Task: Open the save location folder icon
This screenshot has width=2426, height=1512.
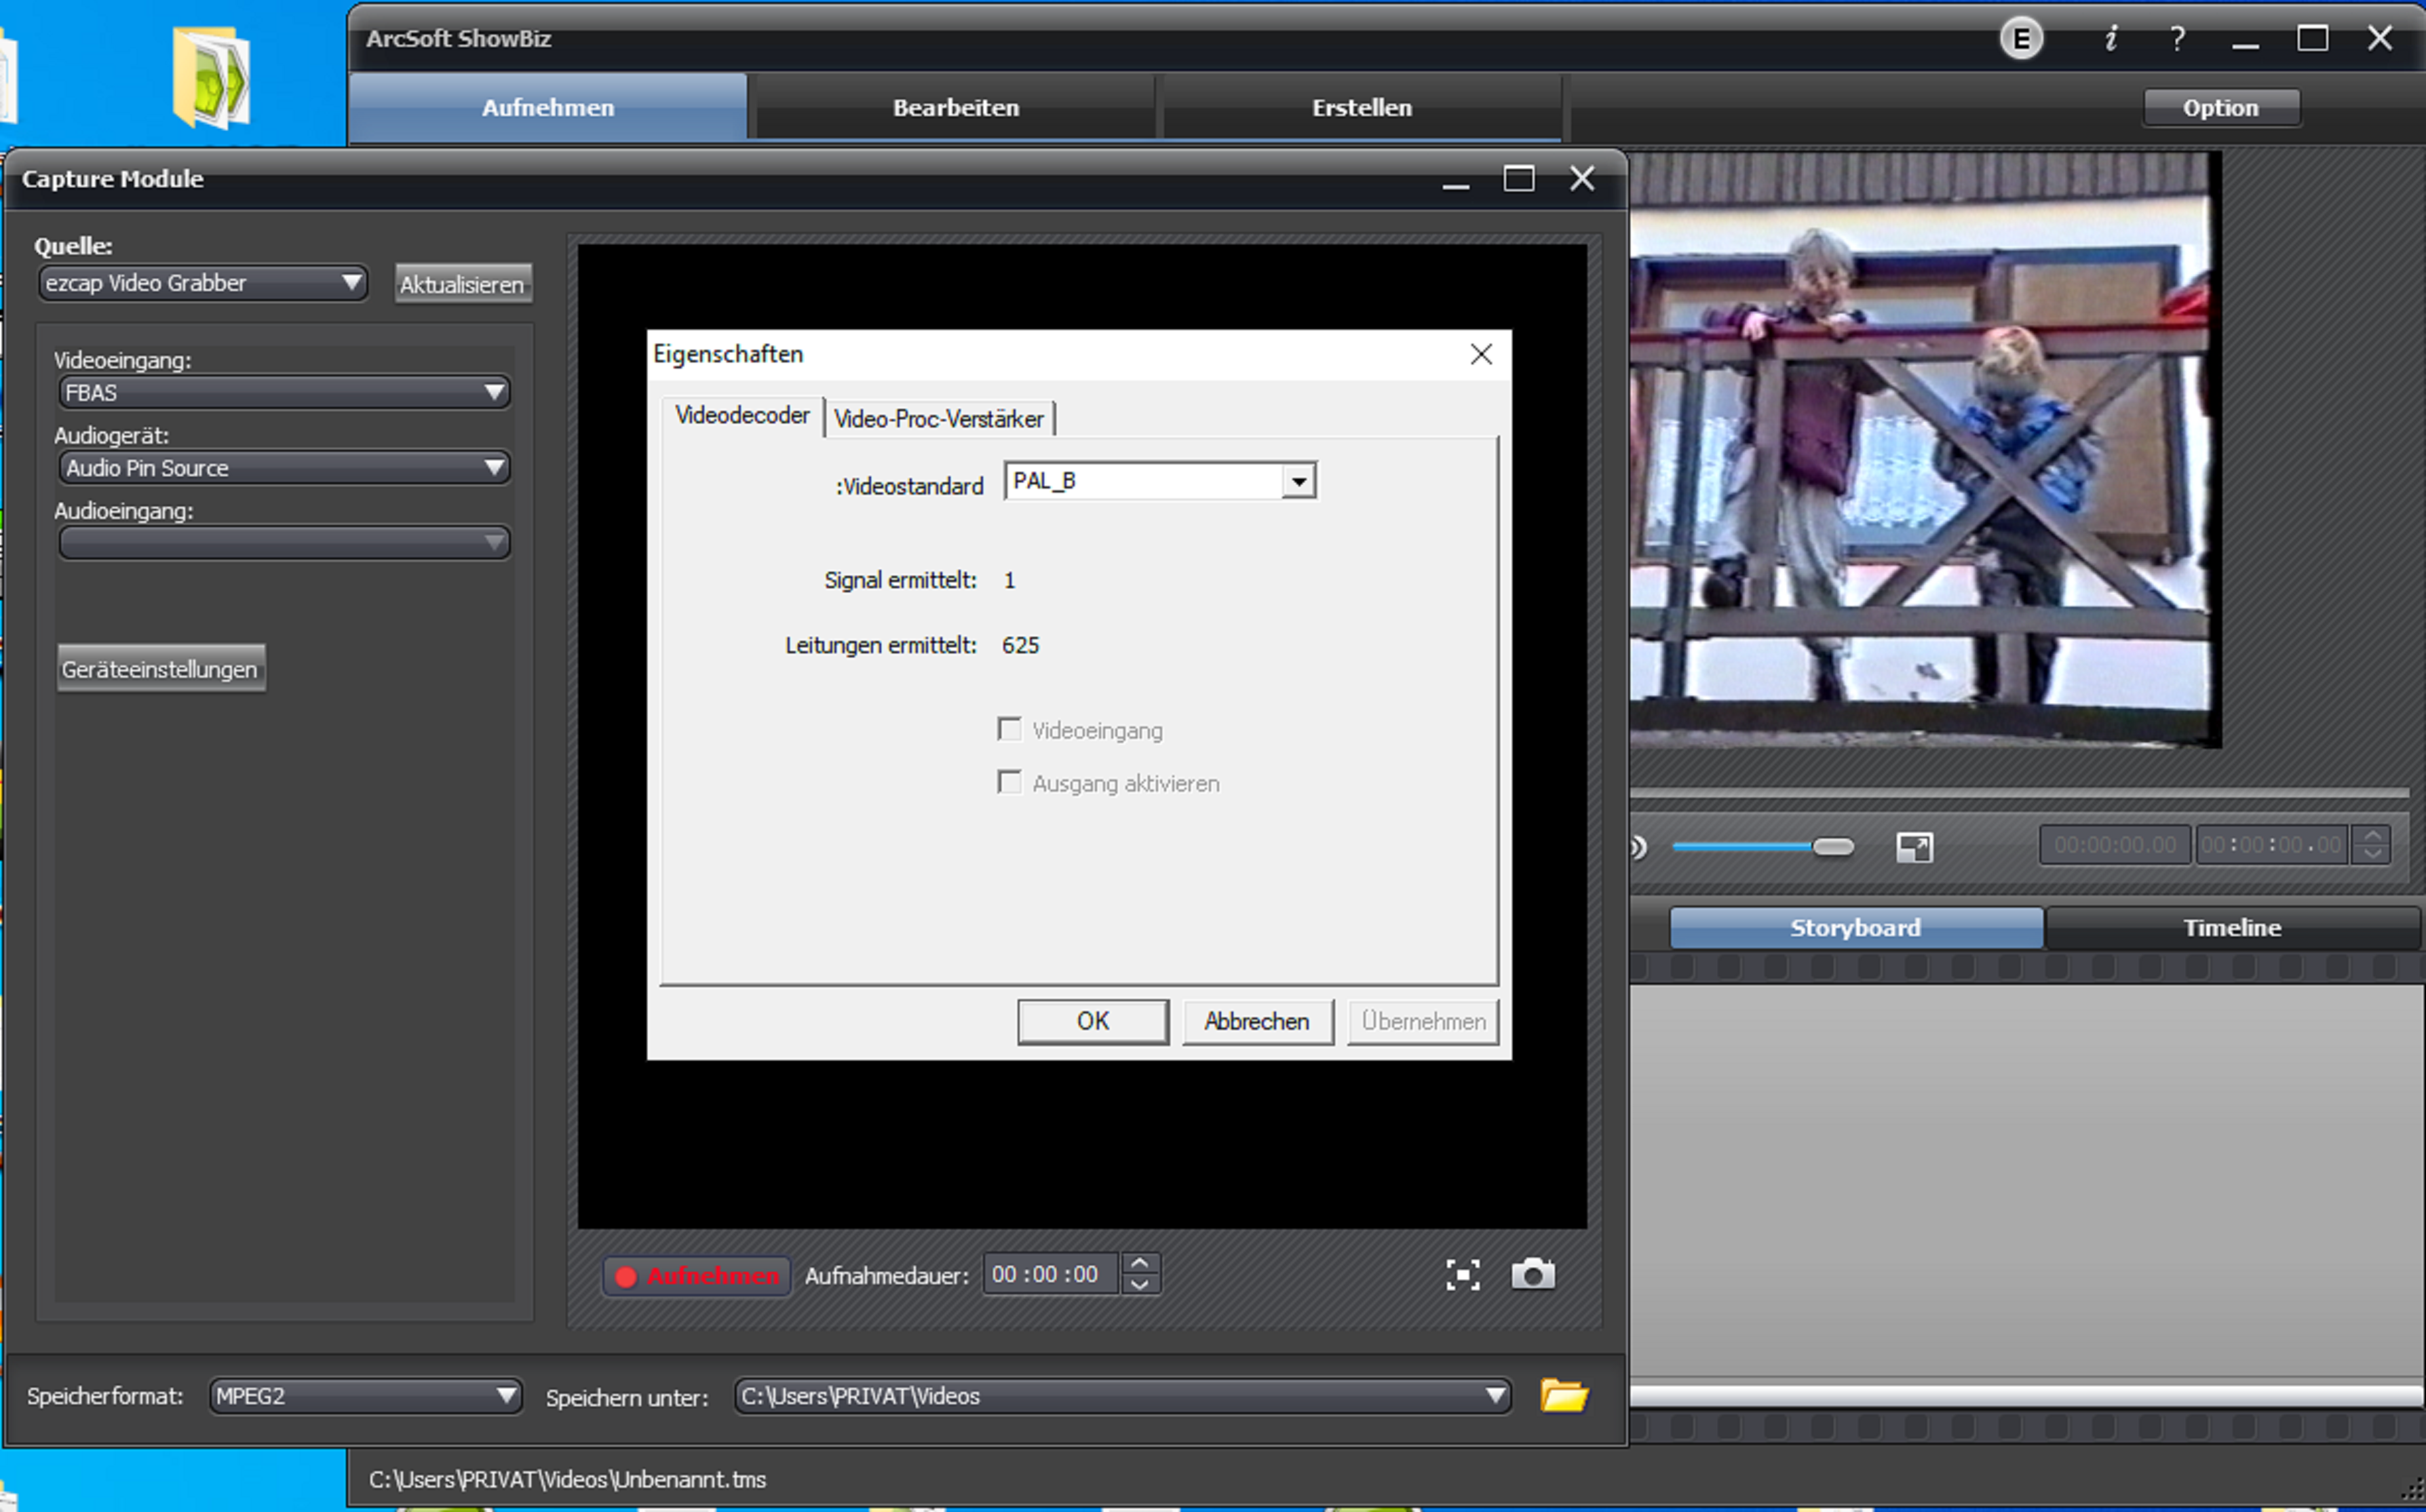Action: click(1564, 1395)
